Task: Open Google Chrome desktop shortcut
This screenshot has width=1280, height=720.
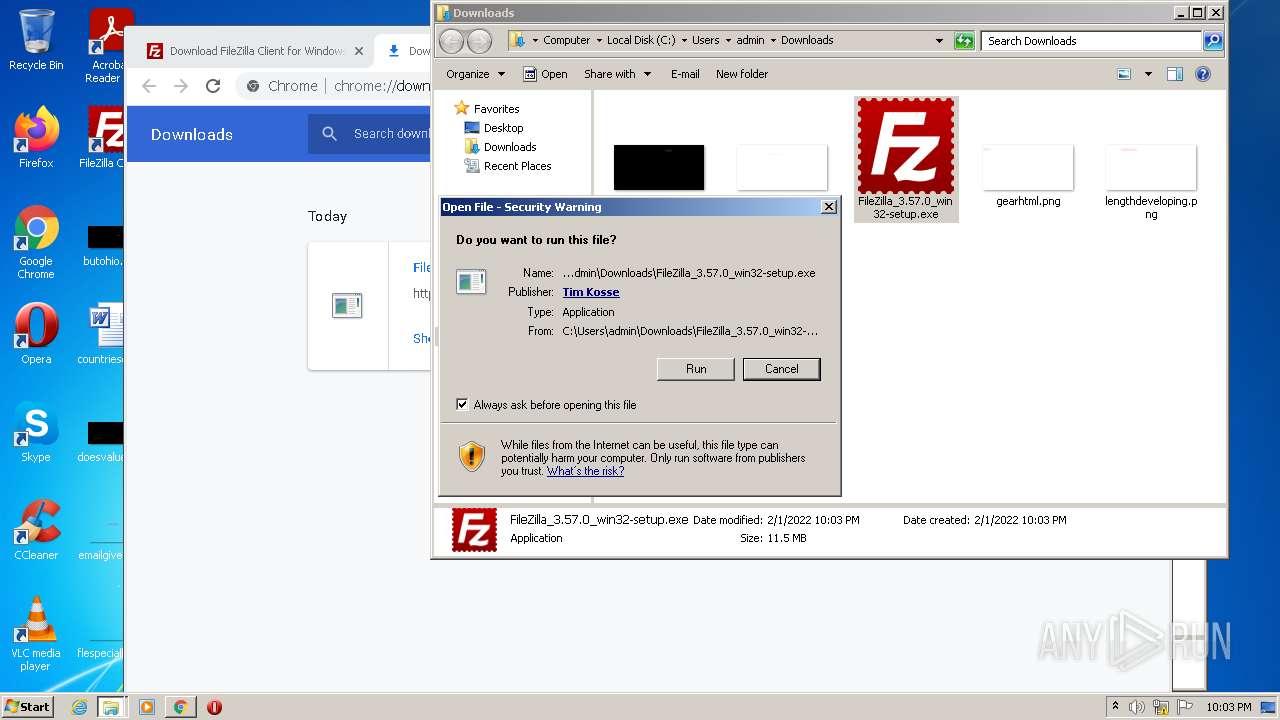Action: (36, 242)
